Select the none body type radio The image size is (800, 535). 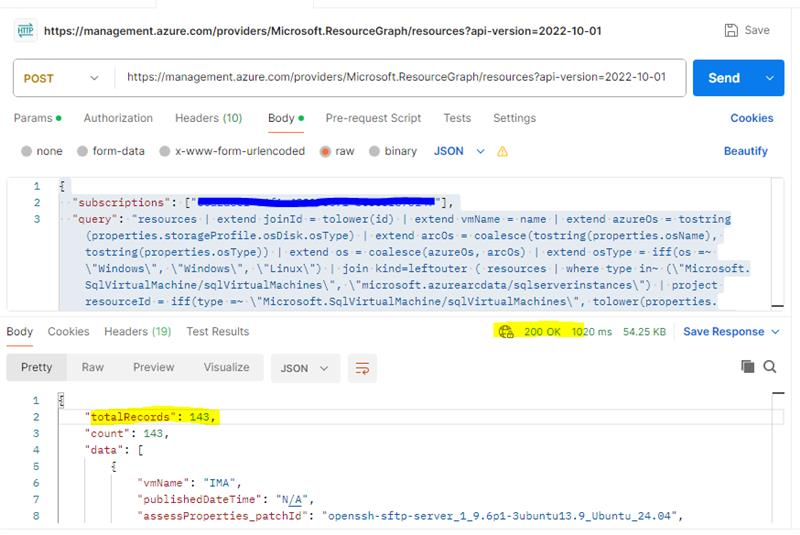[x=27, y=151]
